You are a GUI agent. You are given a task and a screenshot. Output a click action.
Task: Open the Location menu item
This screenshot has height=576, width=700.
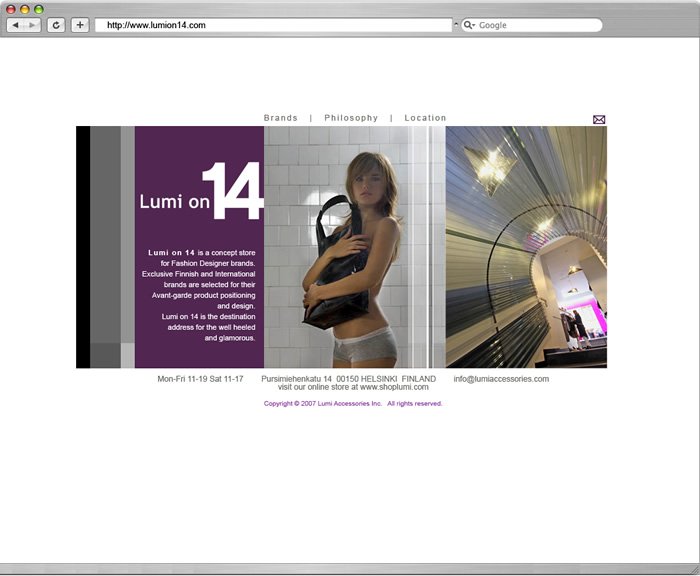click(425, 118)
